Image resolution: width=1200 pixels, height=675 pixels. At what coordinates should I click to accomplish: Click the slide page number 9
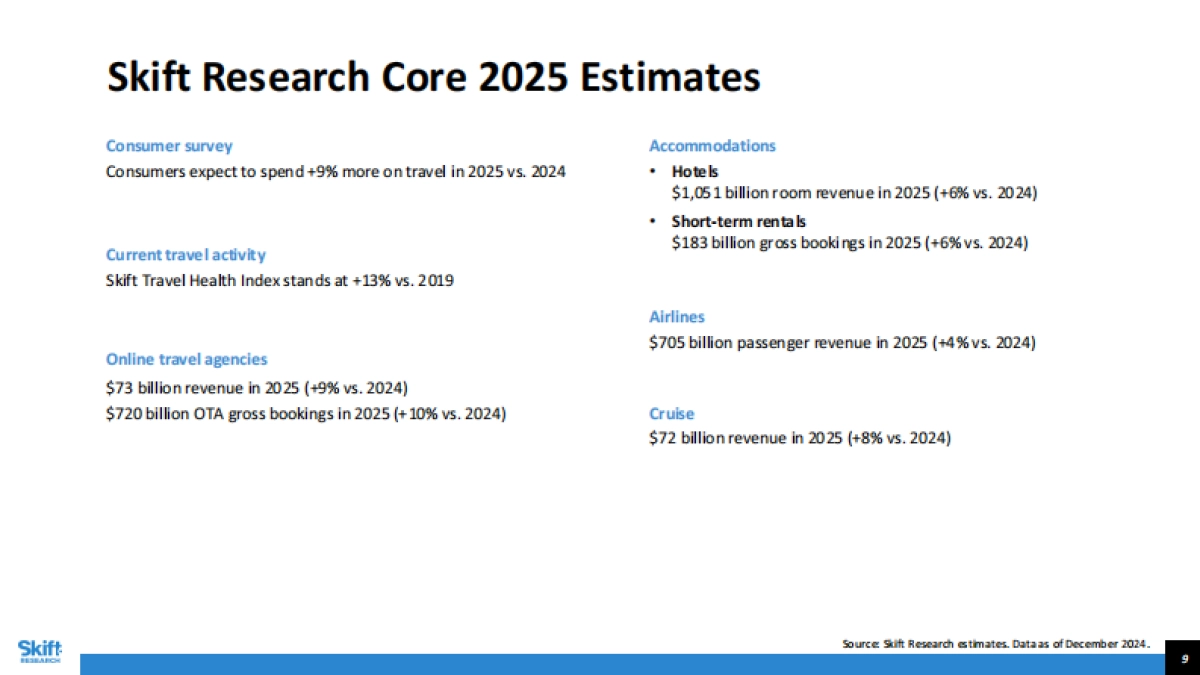click(1183, 658)
